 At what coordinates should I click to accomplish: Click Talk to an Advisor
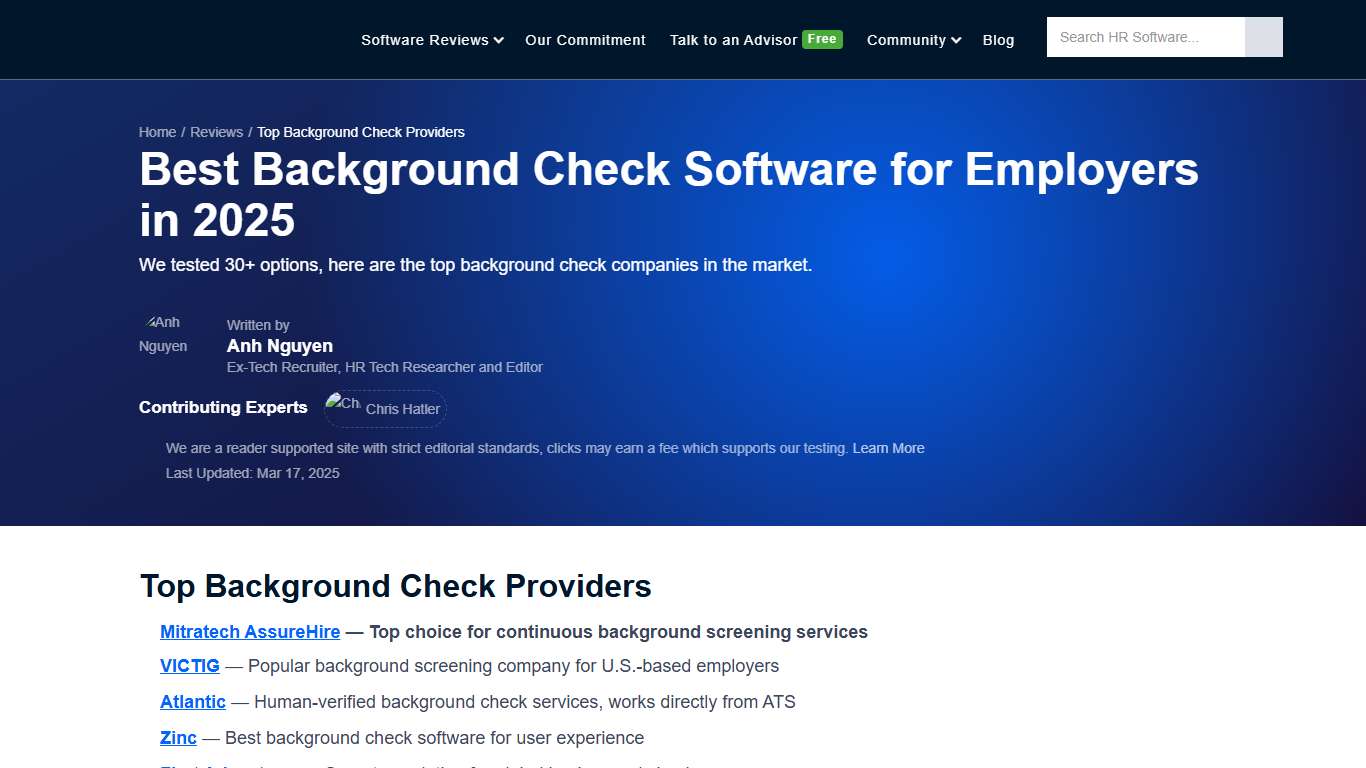(732, 40)
